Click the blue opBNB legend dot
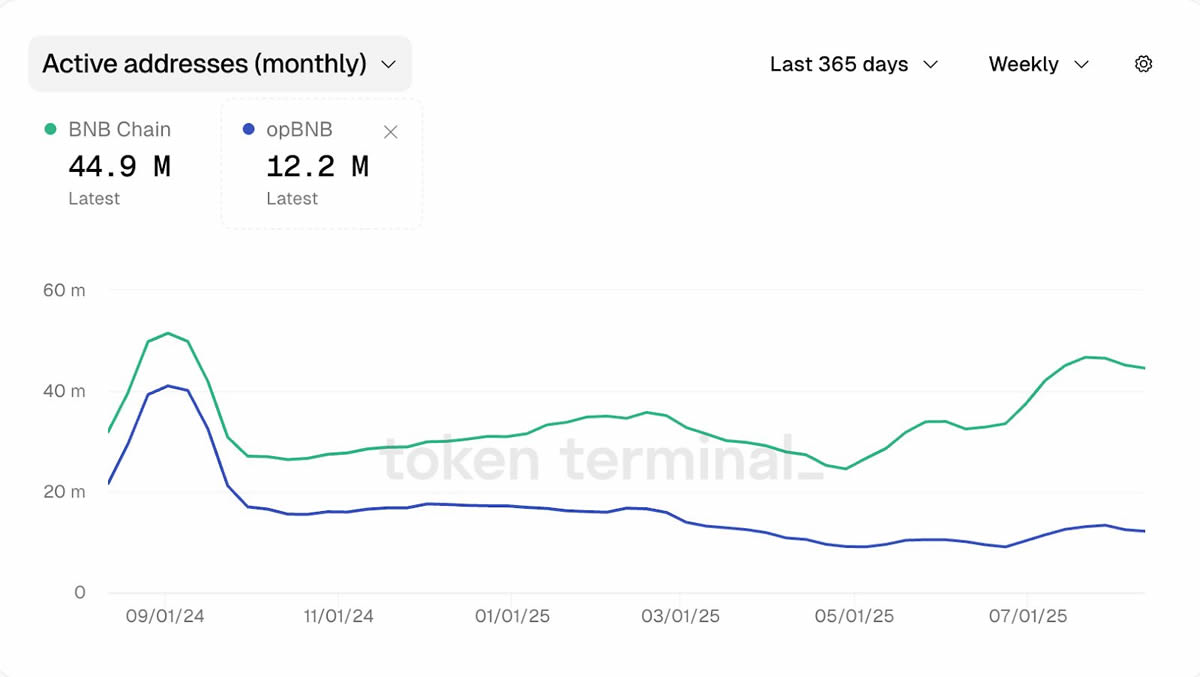Viewport: 1200px width, 677px height. pos(248,129)
